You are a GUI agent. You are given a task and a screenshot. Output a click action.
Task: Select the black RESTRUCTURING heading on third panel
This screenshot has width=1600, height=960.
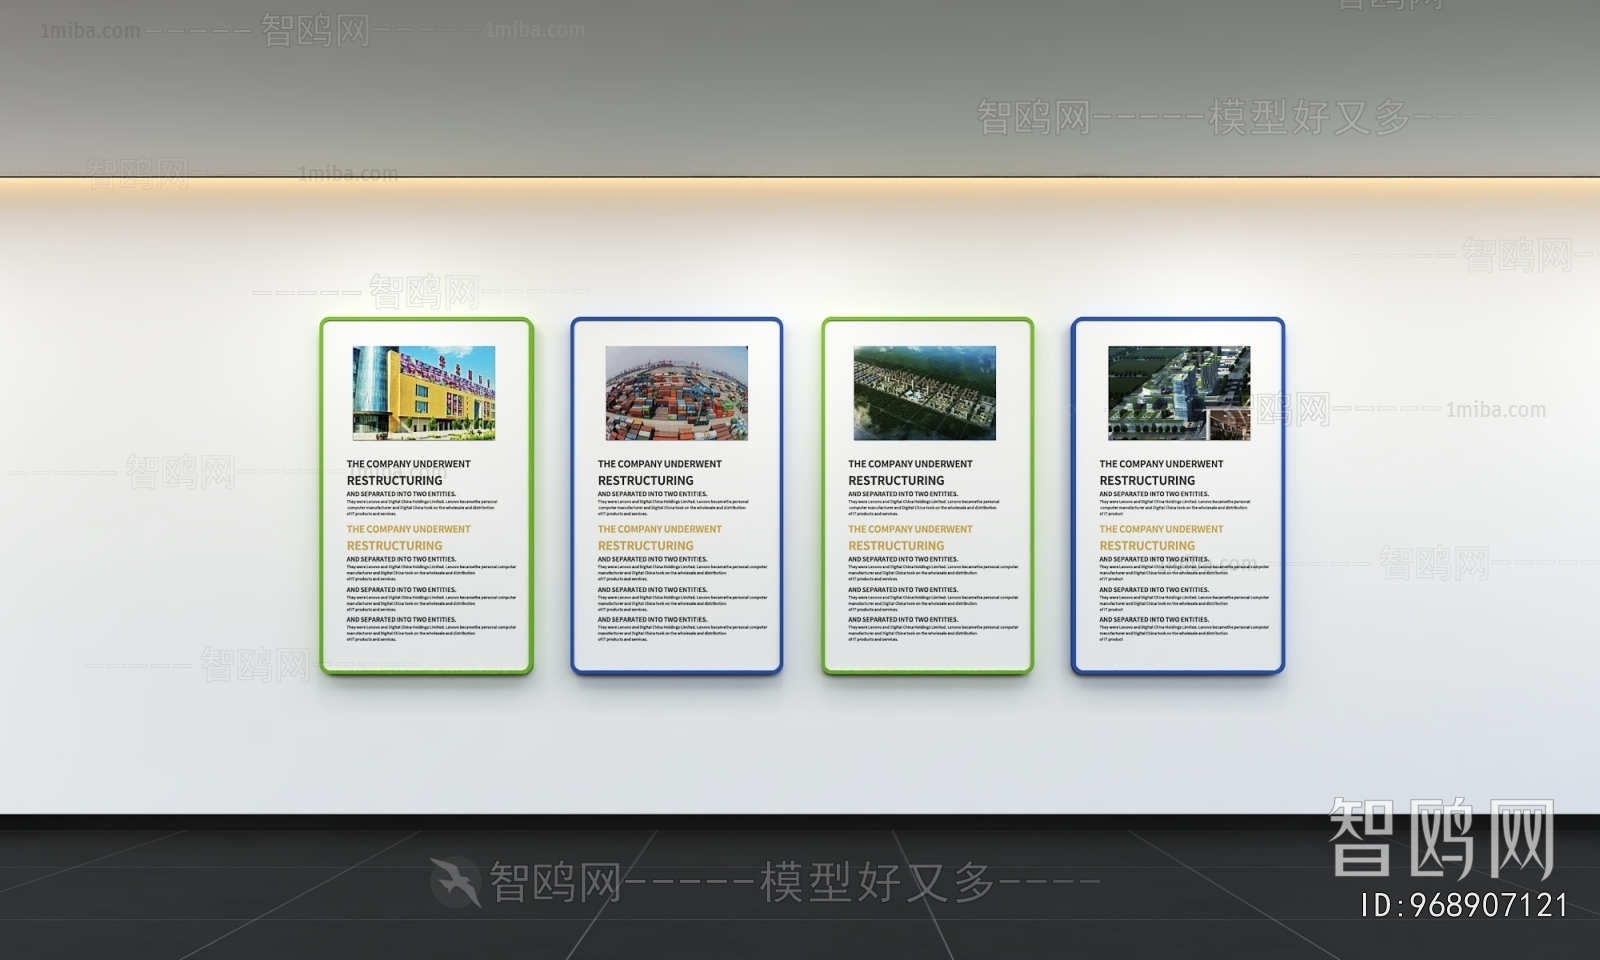(x=896, y=480)
